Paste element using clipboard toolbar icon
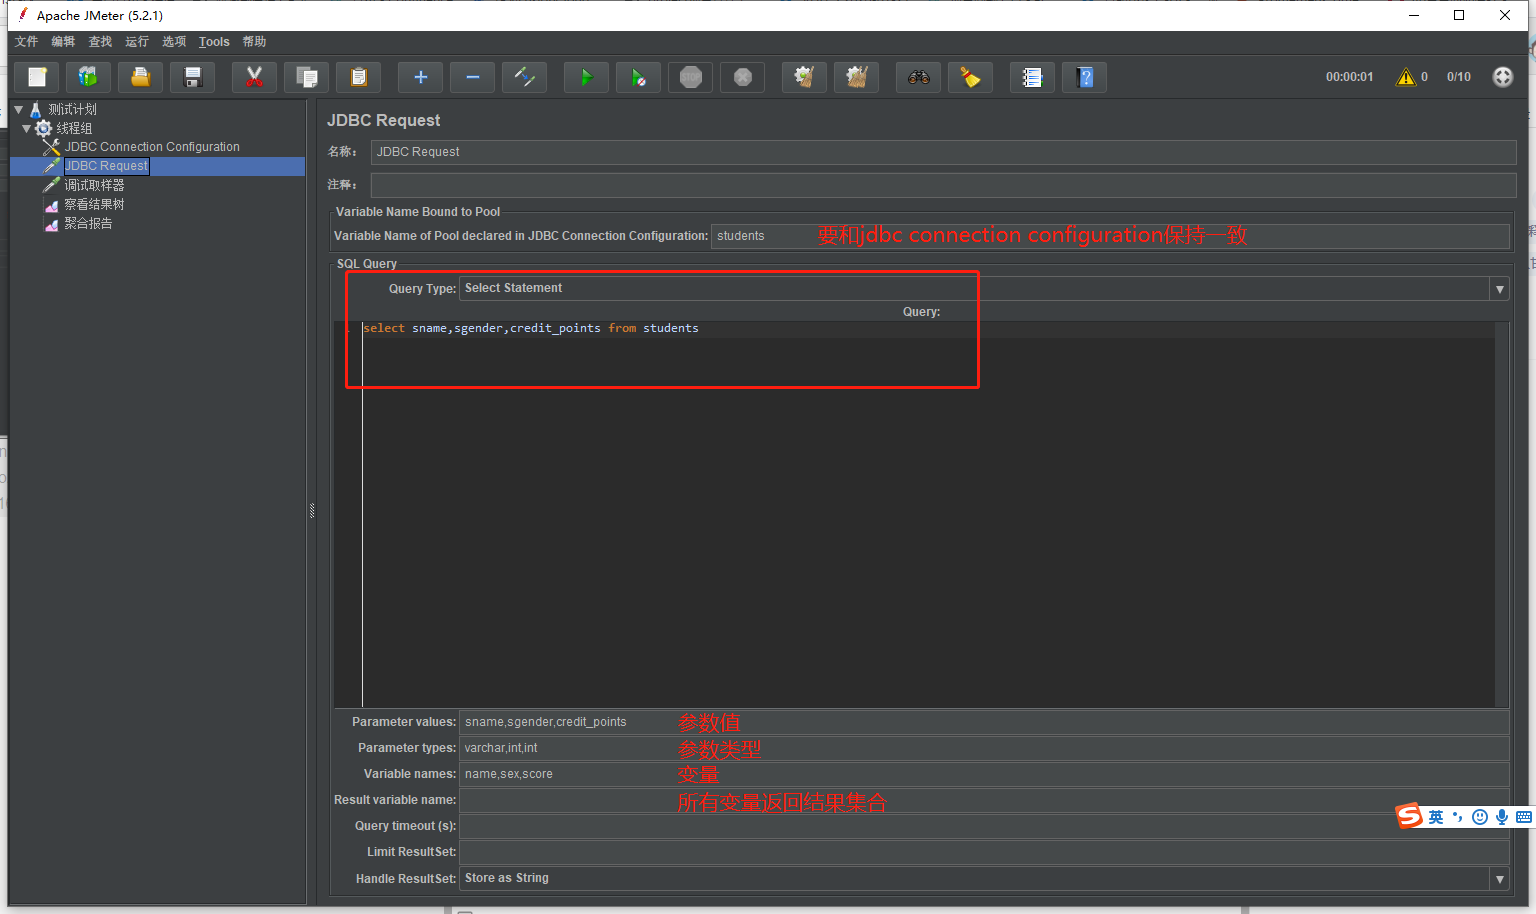This screenshot has width=1536, height=914. 359,77
